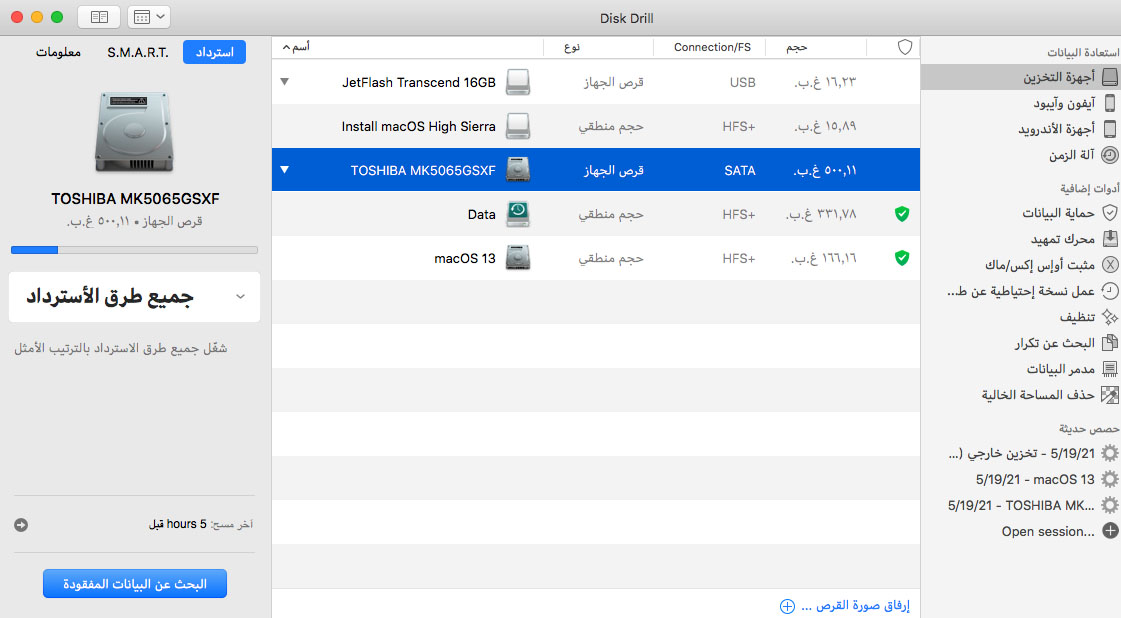Click the large TOSHIBA hard drive image

[134, 132]
